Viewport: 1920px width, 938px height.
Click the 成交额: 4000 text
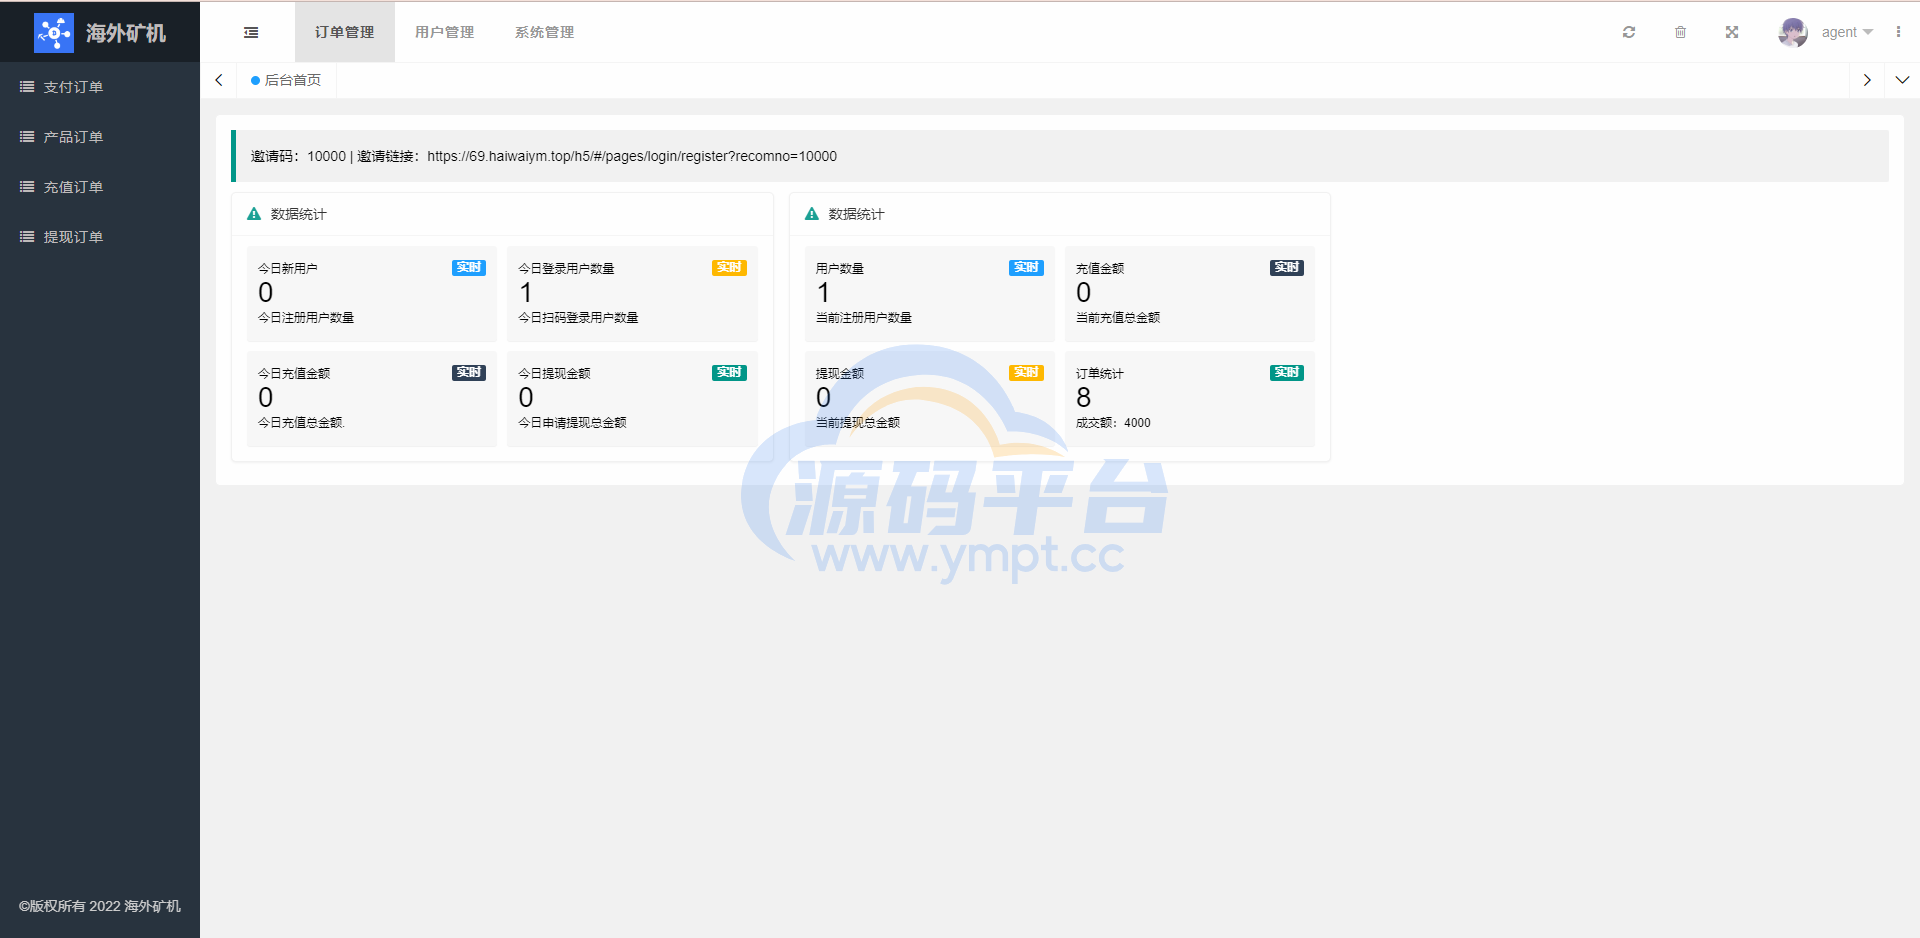tap(1113, 423)
